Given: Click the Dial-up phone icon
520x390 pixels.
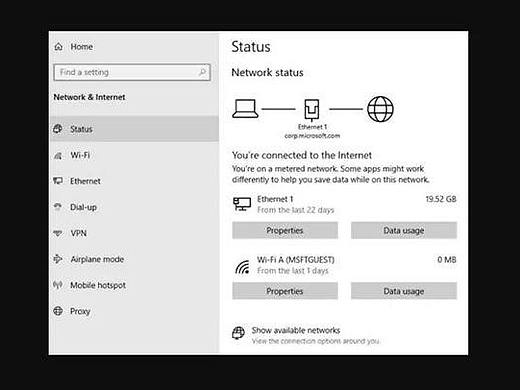Looking at the screenshot, I should tap(58, 207).
